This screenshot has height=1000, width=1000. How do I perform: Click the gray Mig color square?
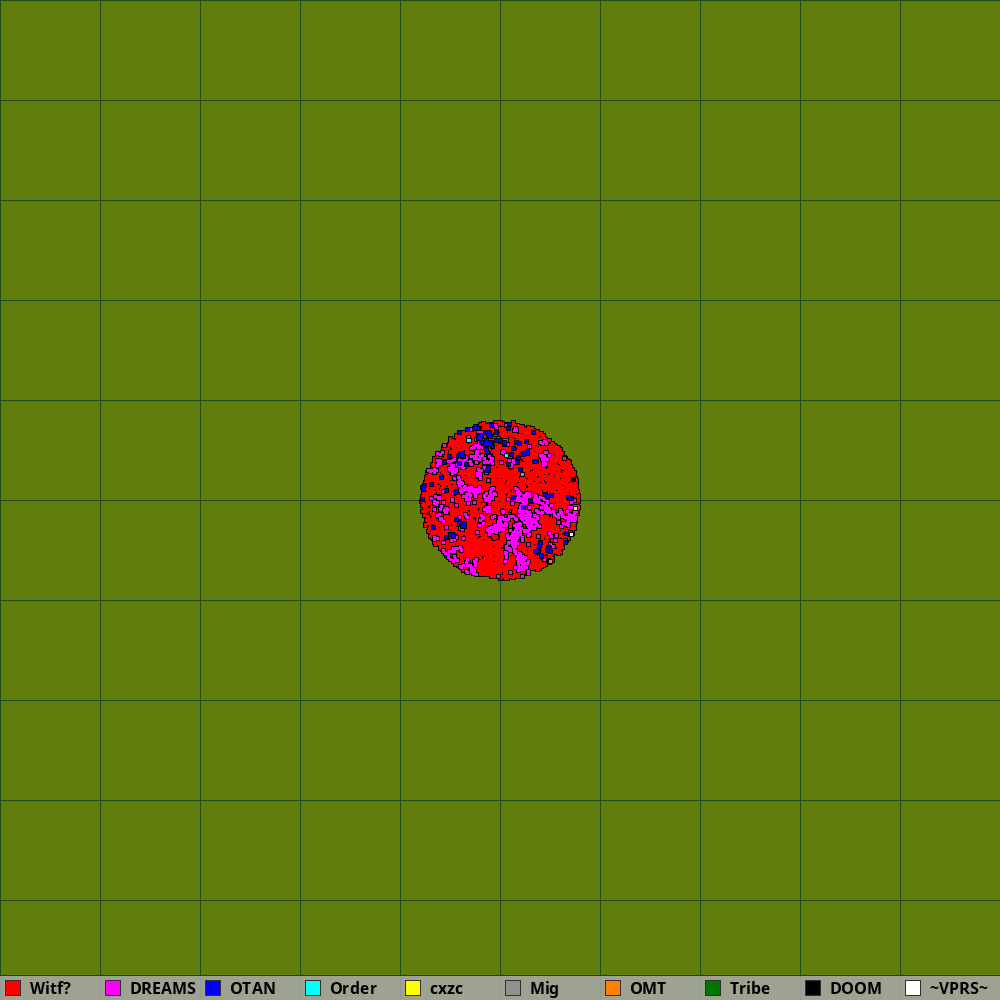[x=513, y=988]
